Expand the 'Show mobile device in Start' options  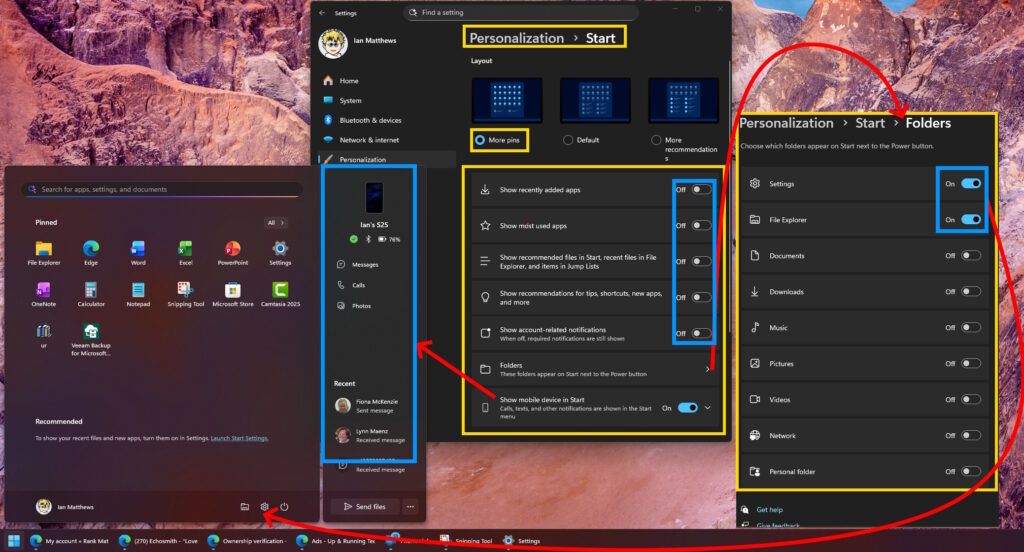(x=707, y=408)
